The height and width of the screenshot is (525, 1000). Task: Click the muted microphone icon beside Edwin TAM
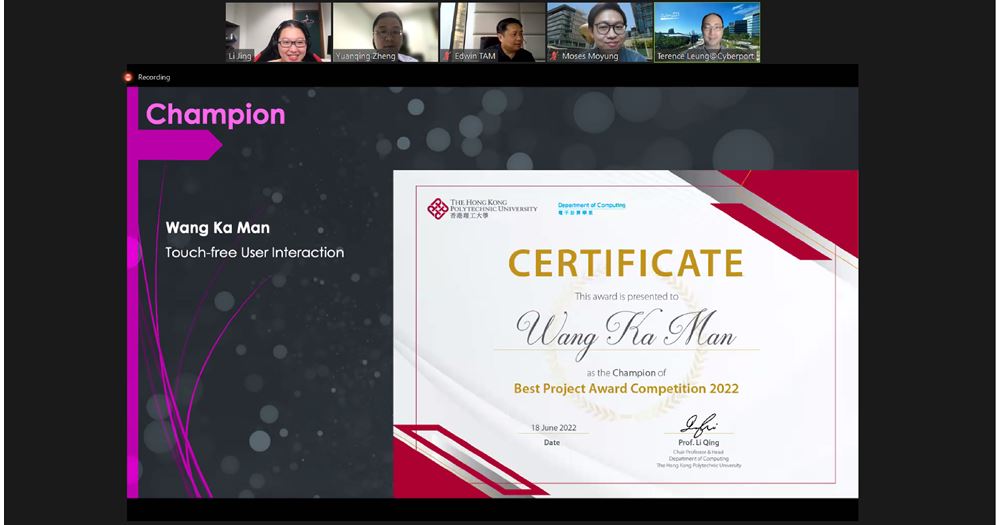coord(446,57)
